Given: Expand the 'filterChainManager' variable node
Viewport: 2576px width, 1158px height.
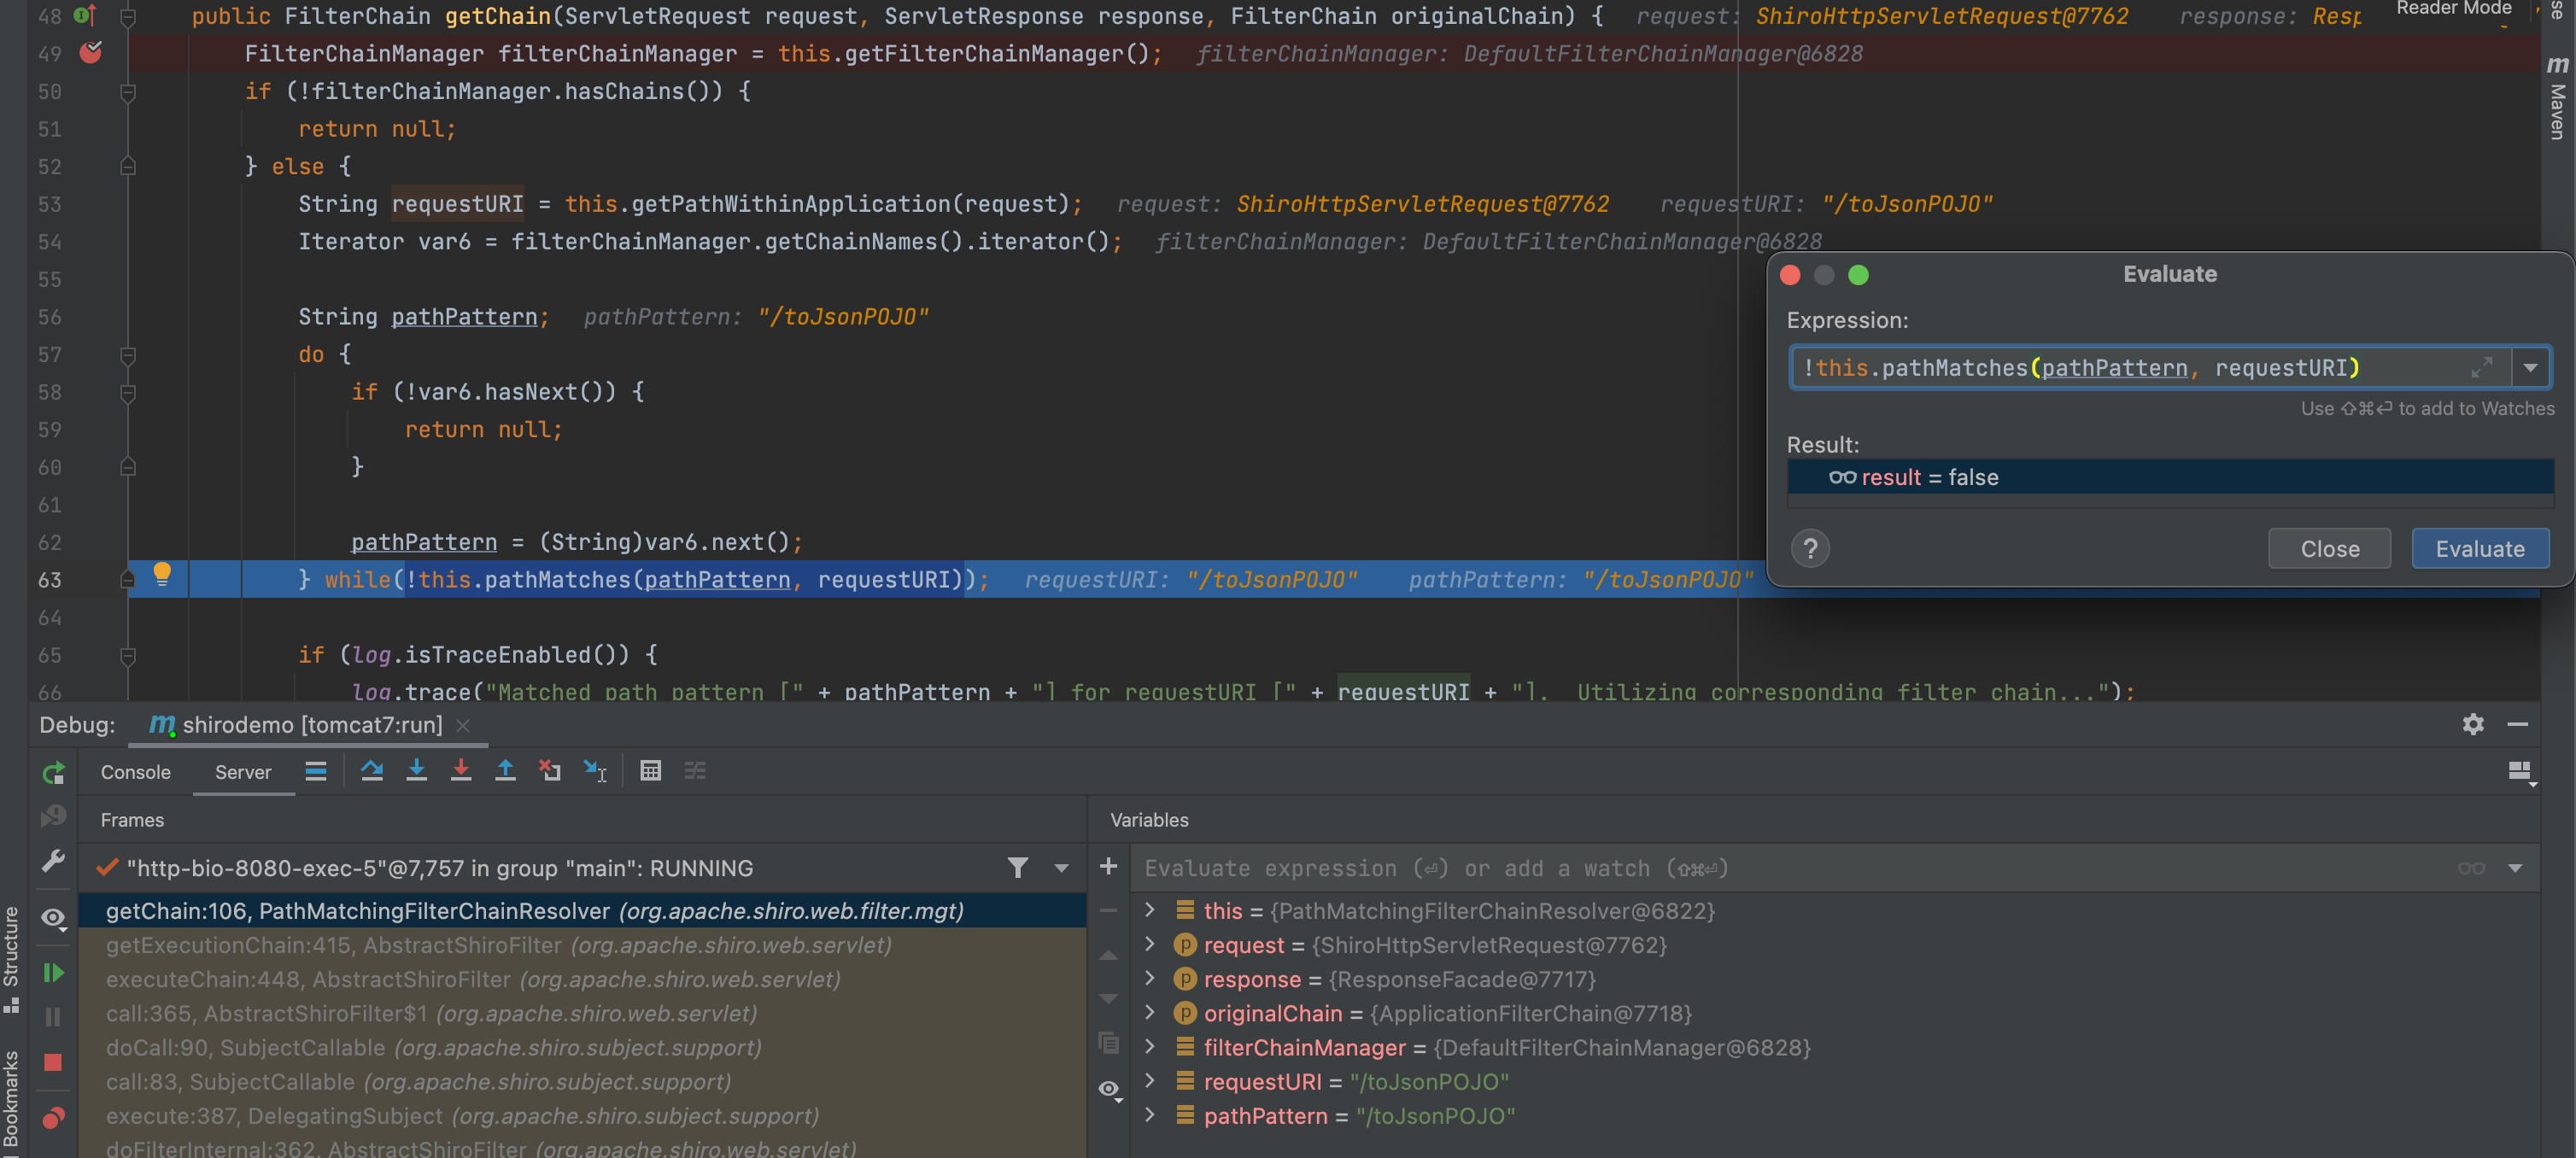Looking at the screenshot, I should (x=1150, y=1046).
